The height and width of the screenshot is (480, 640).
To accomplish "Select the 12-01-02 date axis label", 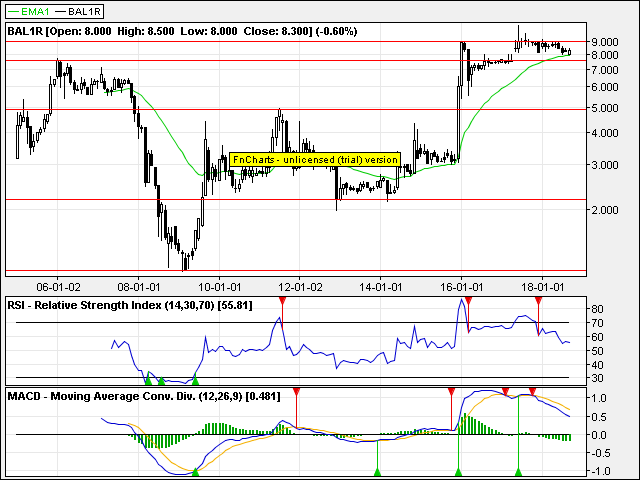I will 300,287.
